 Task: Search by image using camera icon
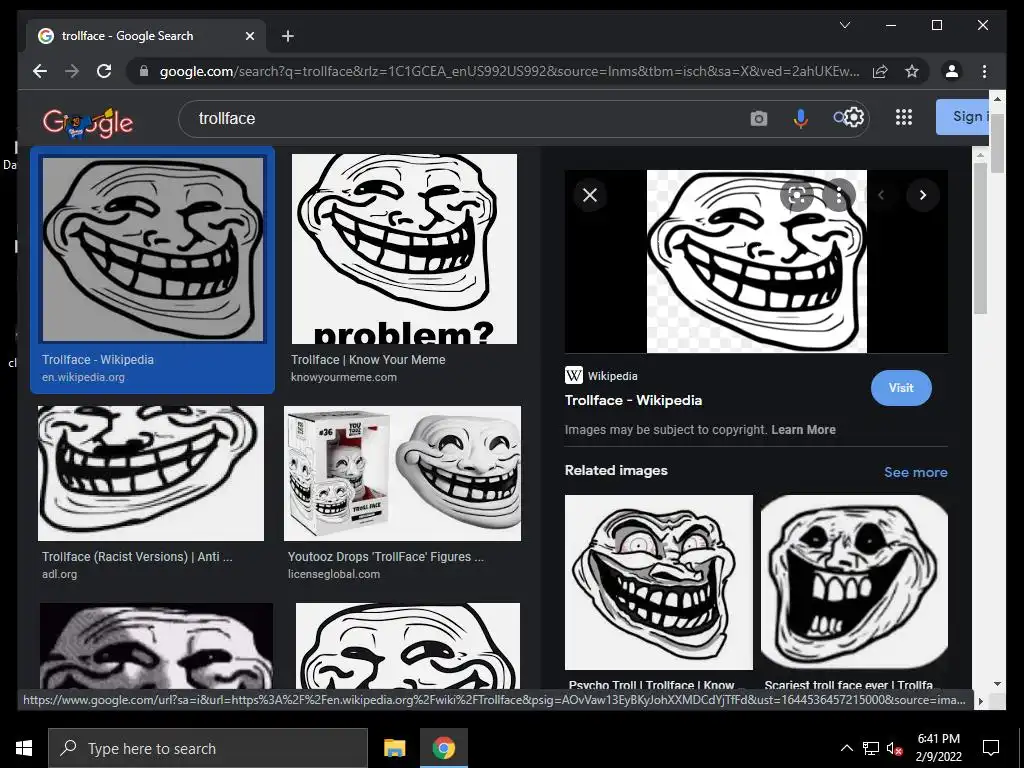(x=758, y=118)
